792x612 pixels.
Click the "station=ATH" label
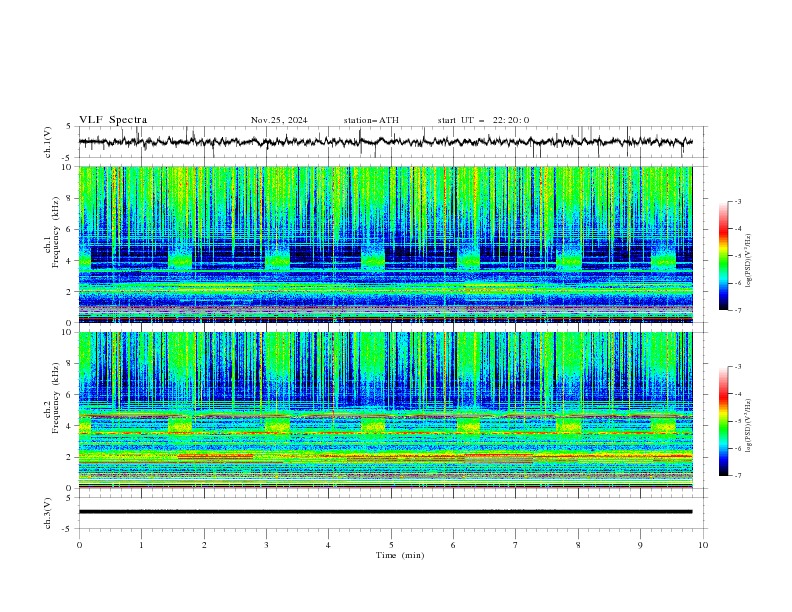pyautogui.click(x=371, y=120)
